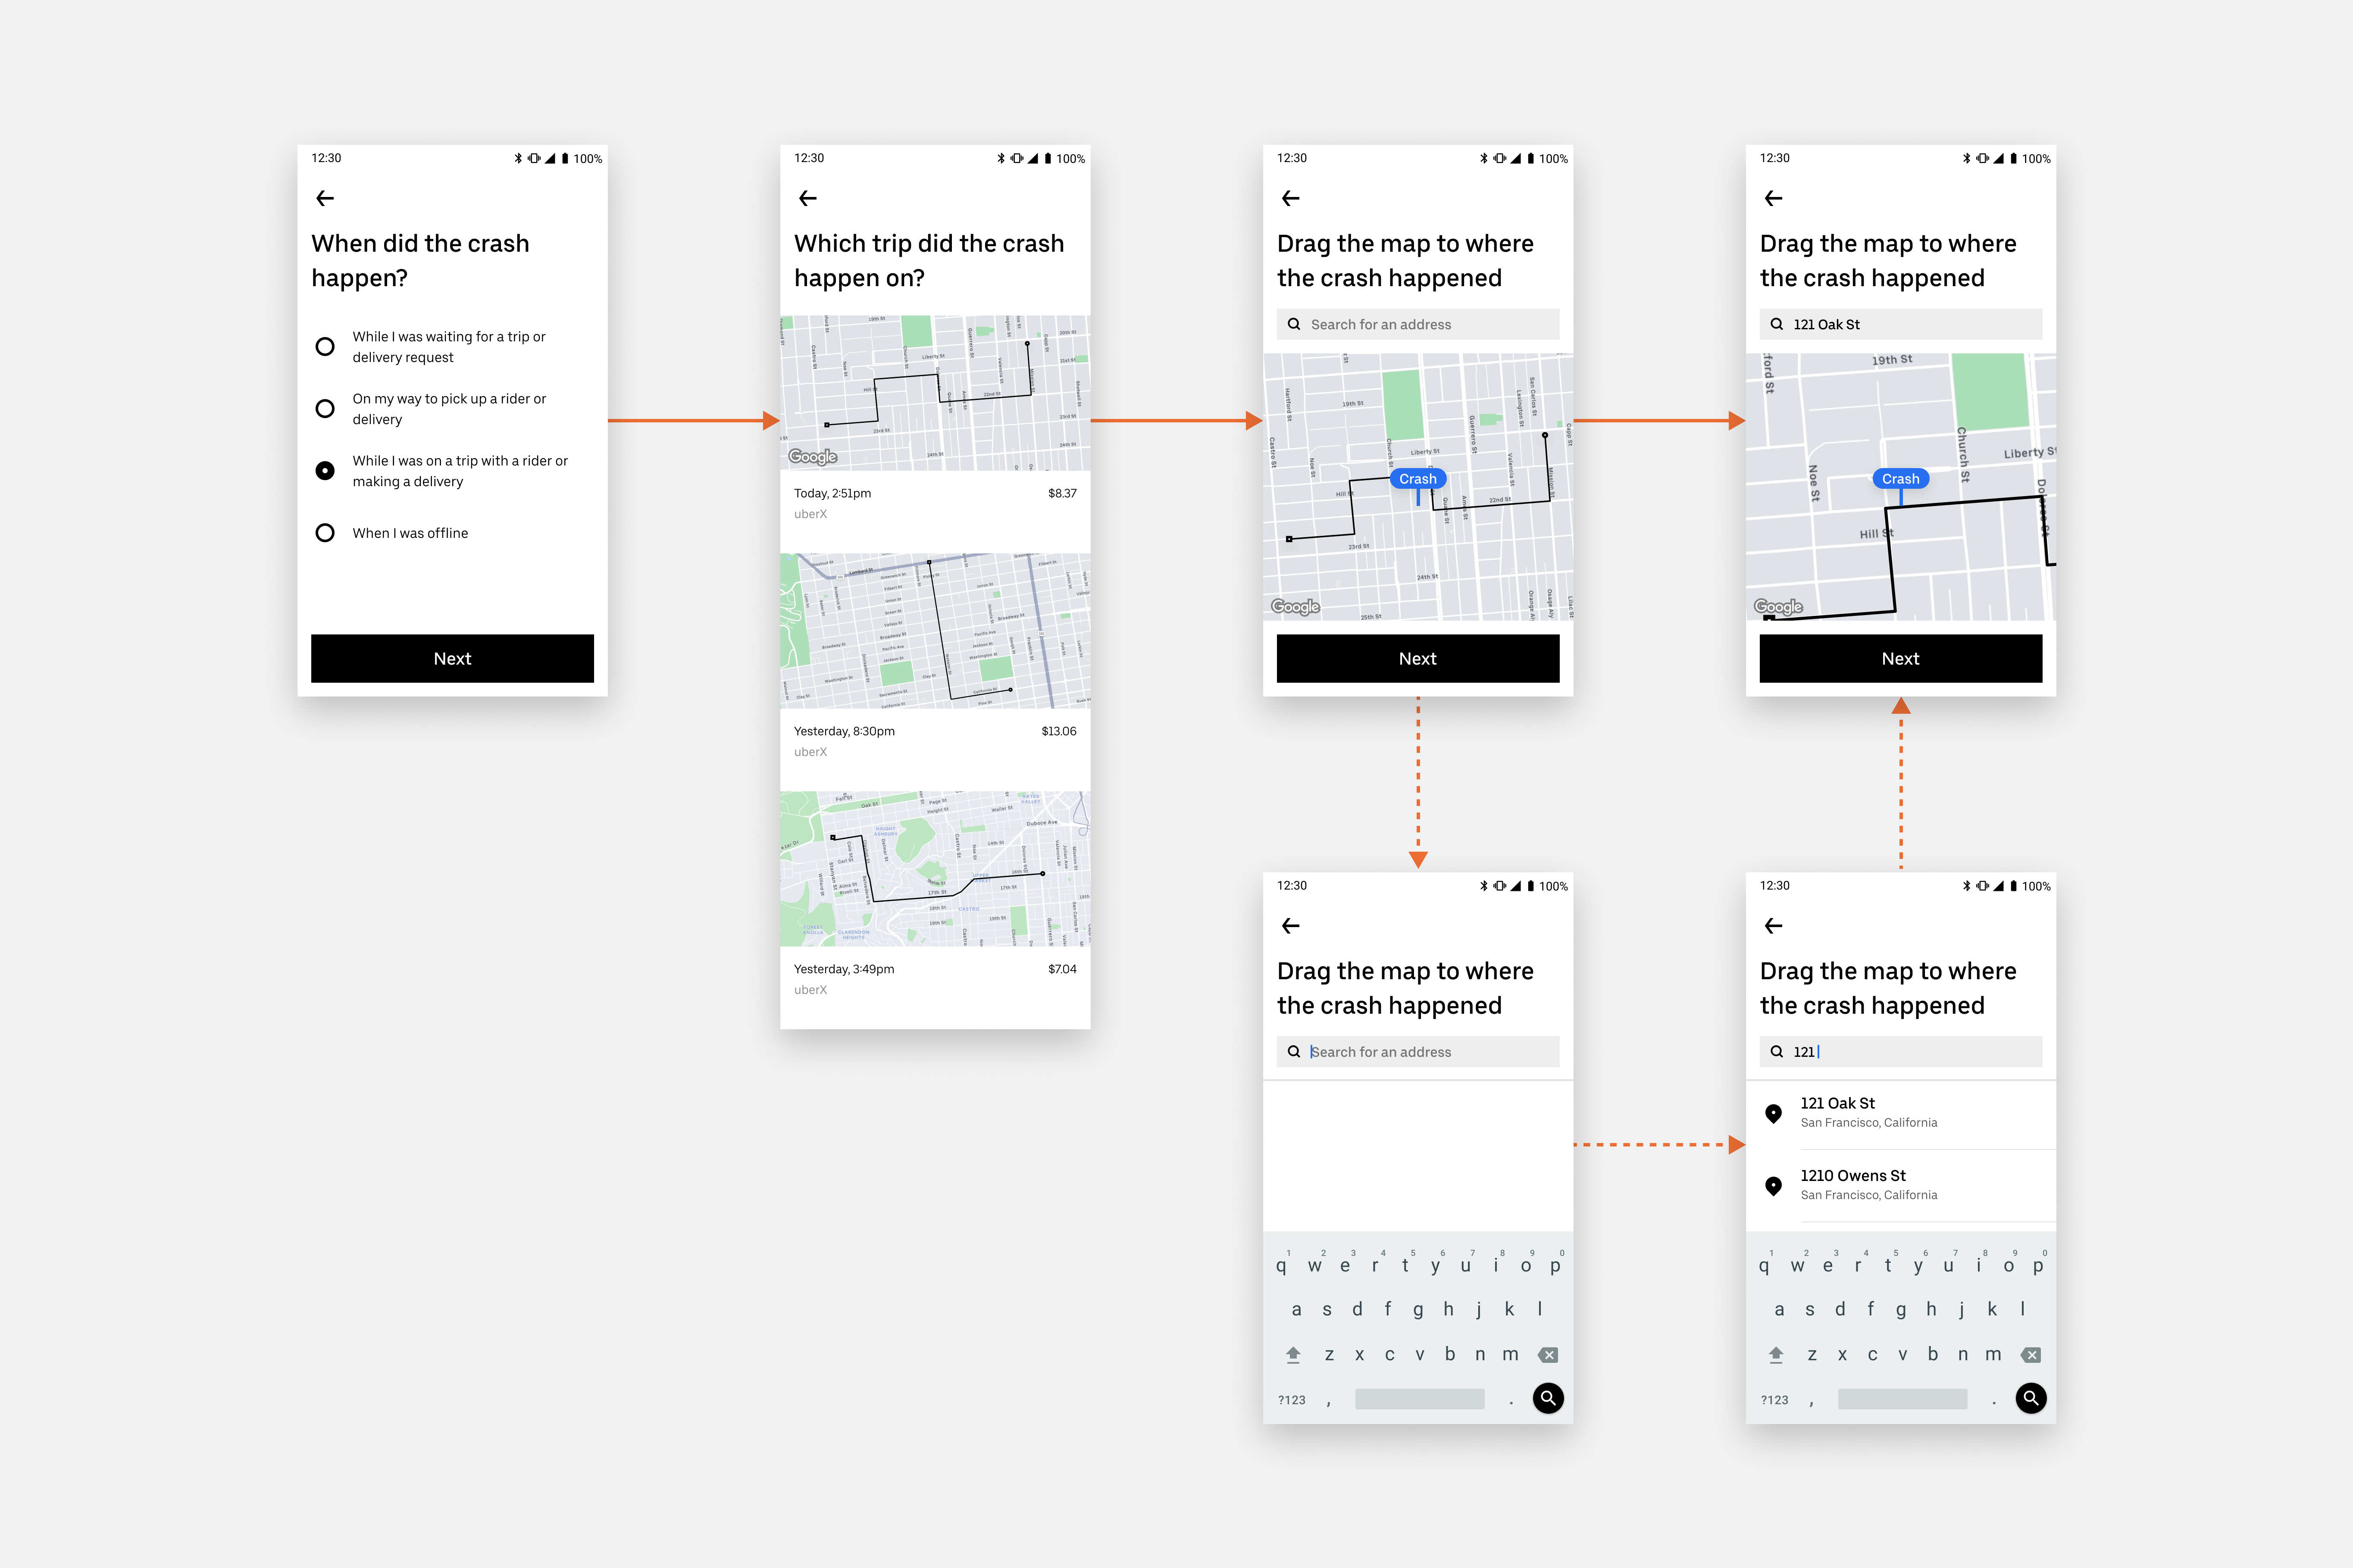This screenshot has width=2353, height=1568.
Task: Tap the Crash pin on the zoomed-in Hill St map
Action: click(x=1901, y=479)
